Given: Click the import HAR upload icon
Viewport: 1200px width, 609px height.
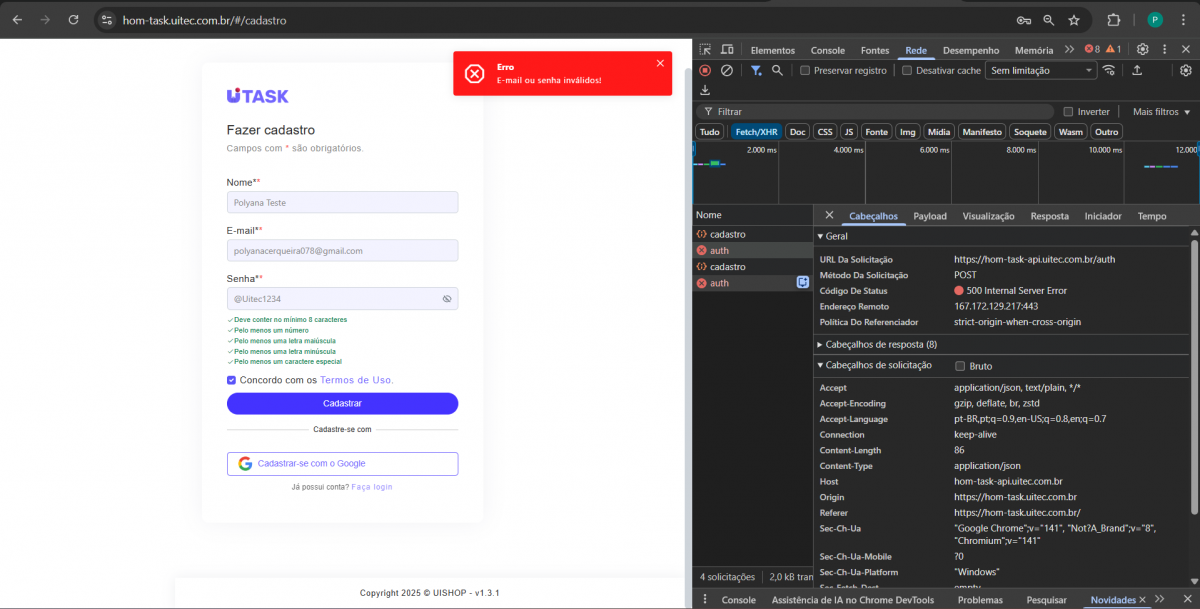Looking at the screenshot, I should coord(1137,71).
